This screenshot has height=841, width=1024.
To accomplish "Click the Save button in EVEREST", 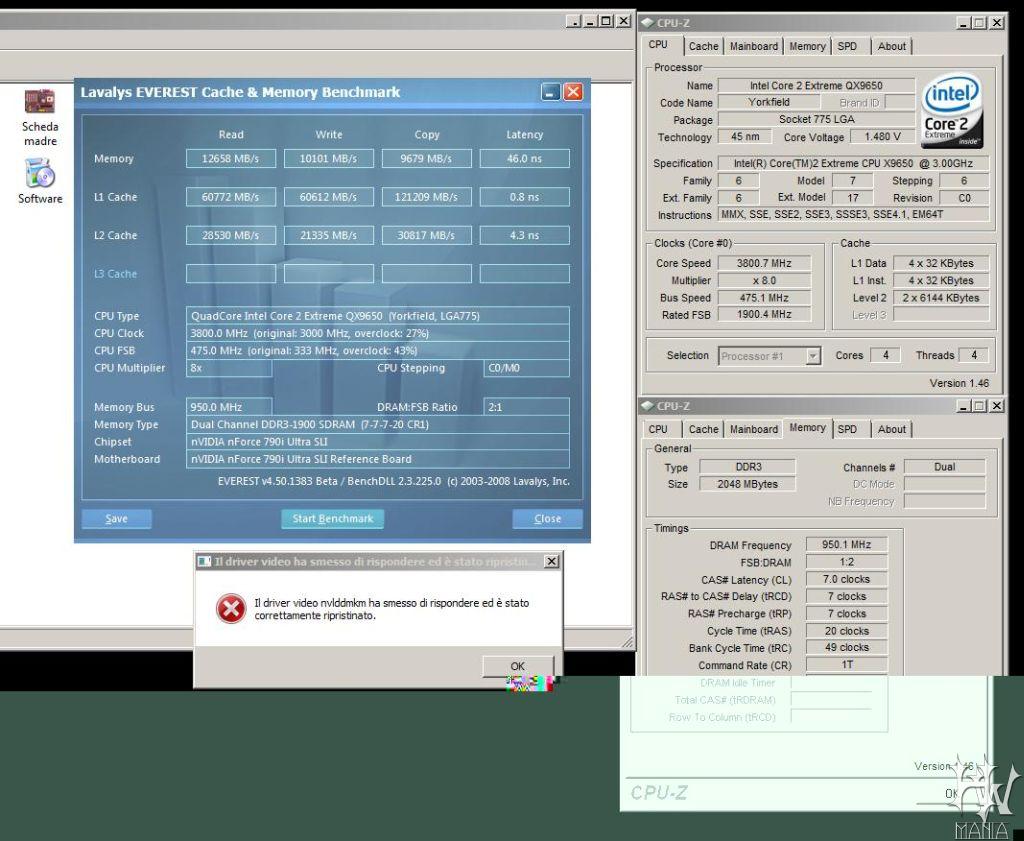I will tap(116, 518).
